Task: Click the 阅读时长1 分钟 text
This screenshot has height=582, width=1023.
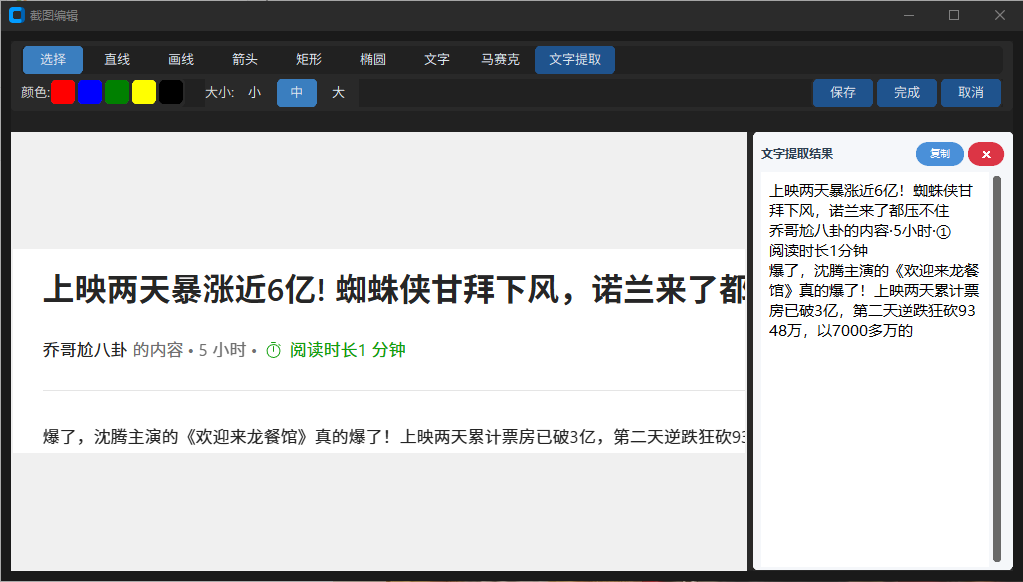Action: point(348,350)
